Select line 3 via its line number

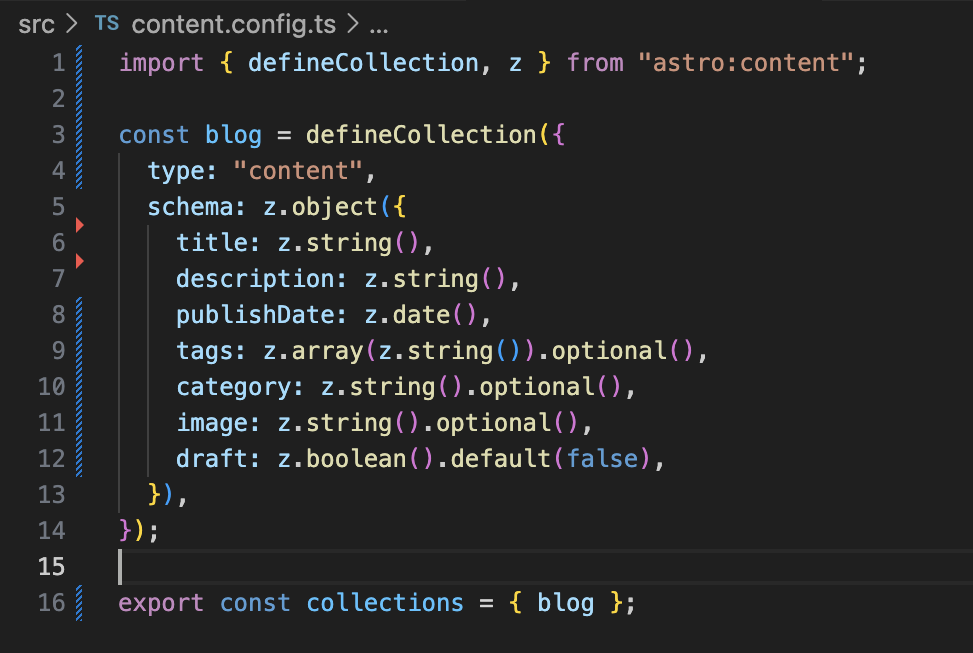(56, 135)
